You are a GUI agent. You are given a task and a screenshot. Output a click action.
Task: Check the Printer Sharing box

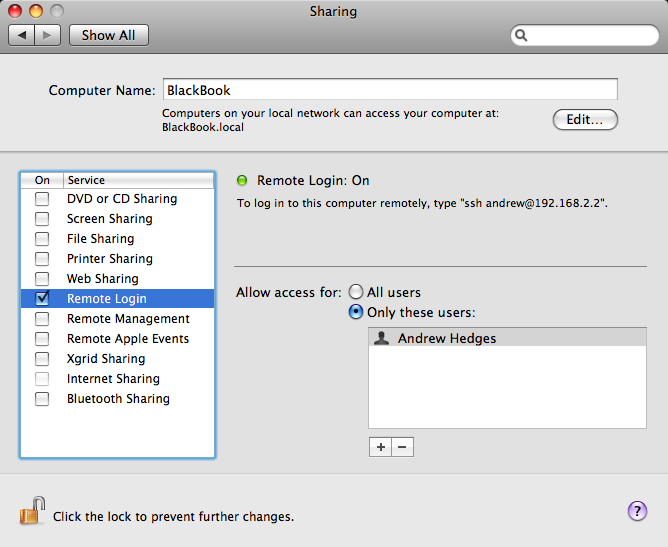click(x=42, y=259)
